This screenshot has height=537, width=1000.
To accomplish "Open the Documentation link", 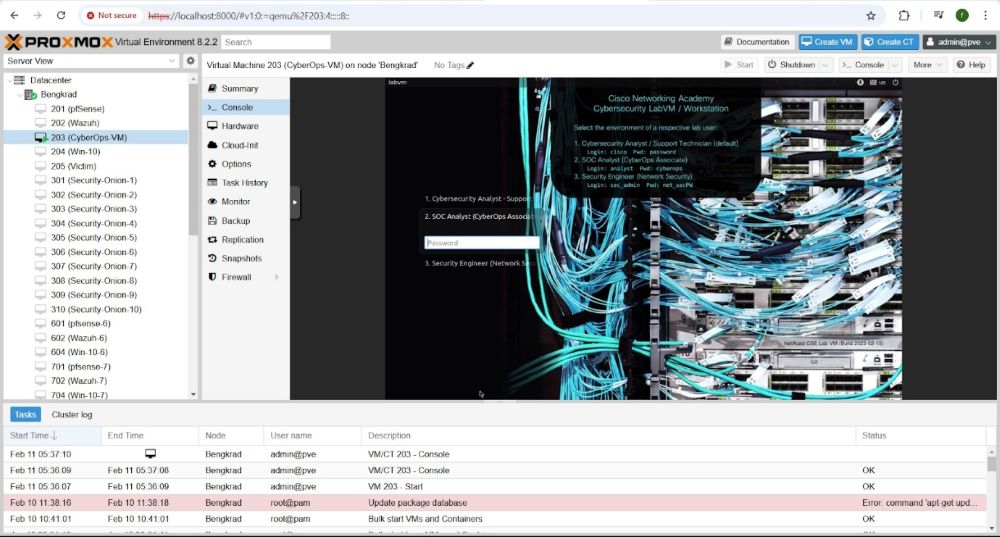I will click(x=757, y=42).
